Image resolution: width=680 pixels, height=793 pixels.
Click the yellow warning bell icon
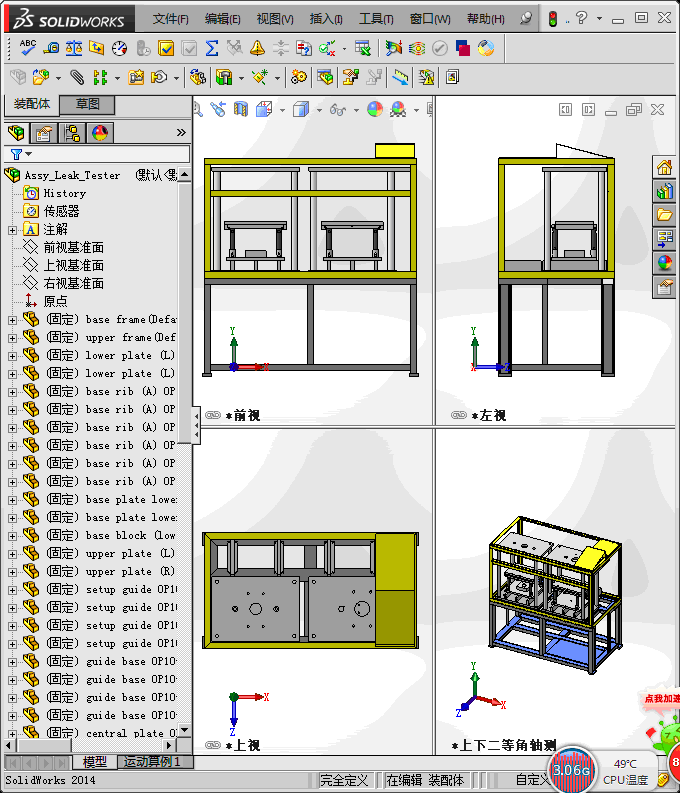257,48
